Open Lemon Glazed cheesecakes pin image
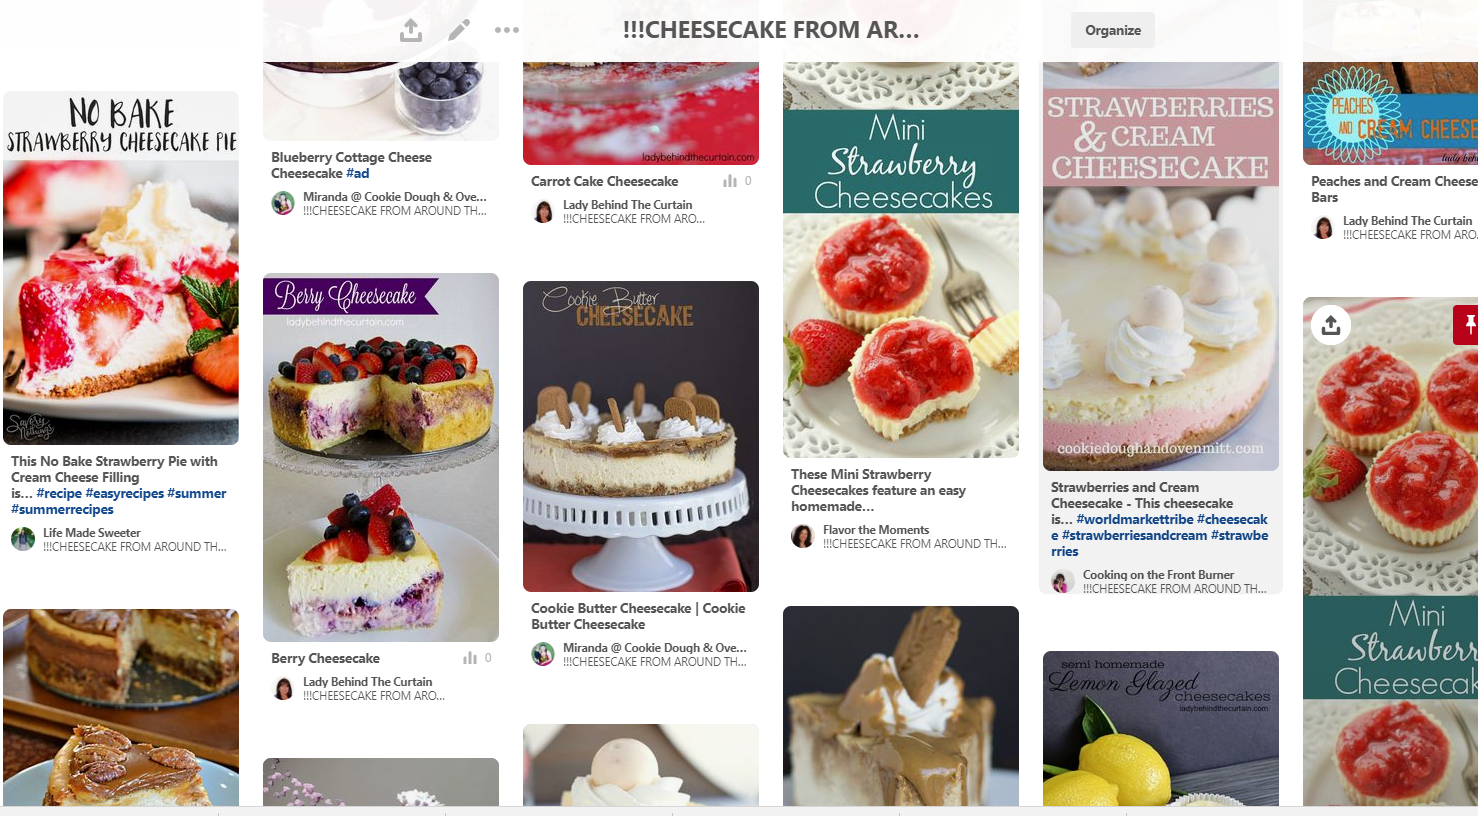This screenshot has width=1478, height=816. click(x=1161, y=729)
